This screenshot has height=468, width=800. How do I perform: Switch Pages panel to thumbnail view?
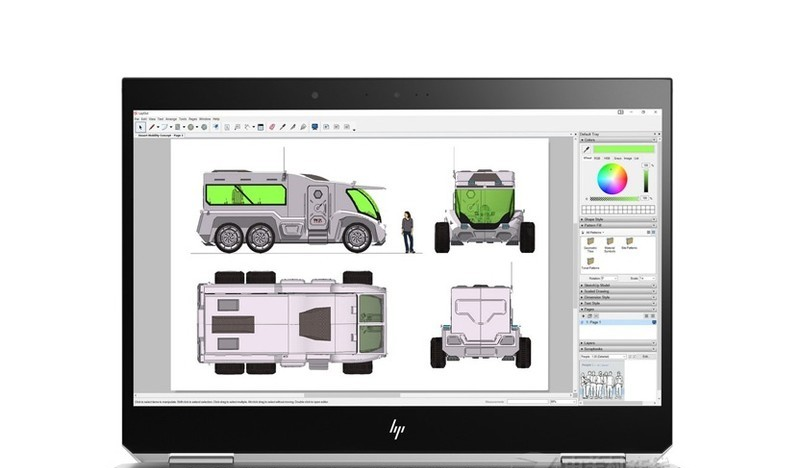(x=653, y=316)
